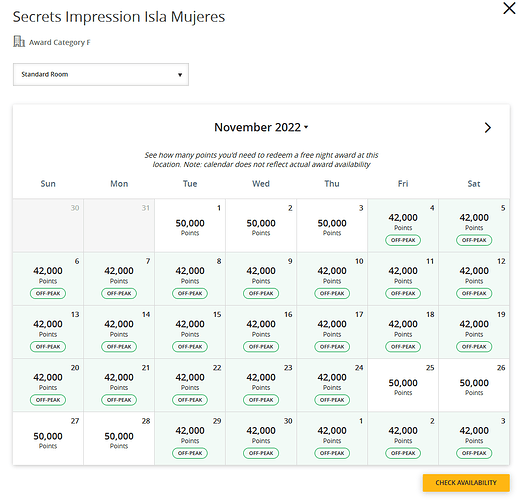Pick November 21 calendar cell
The image size is (519, 500).
point(119,385)
